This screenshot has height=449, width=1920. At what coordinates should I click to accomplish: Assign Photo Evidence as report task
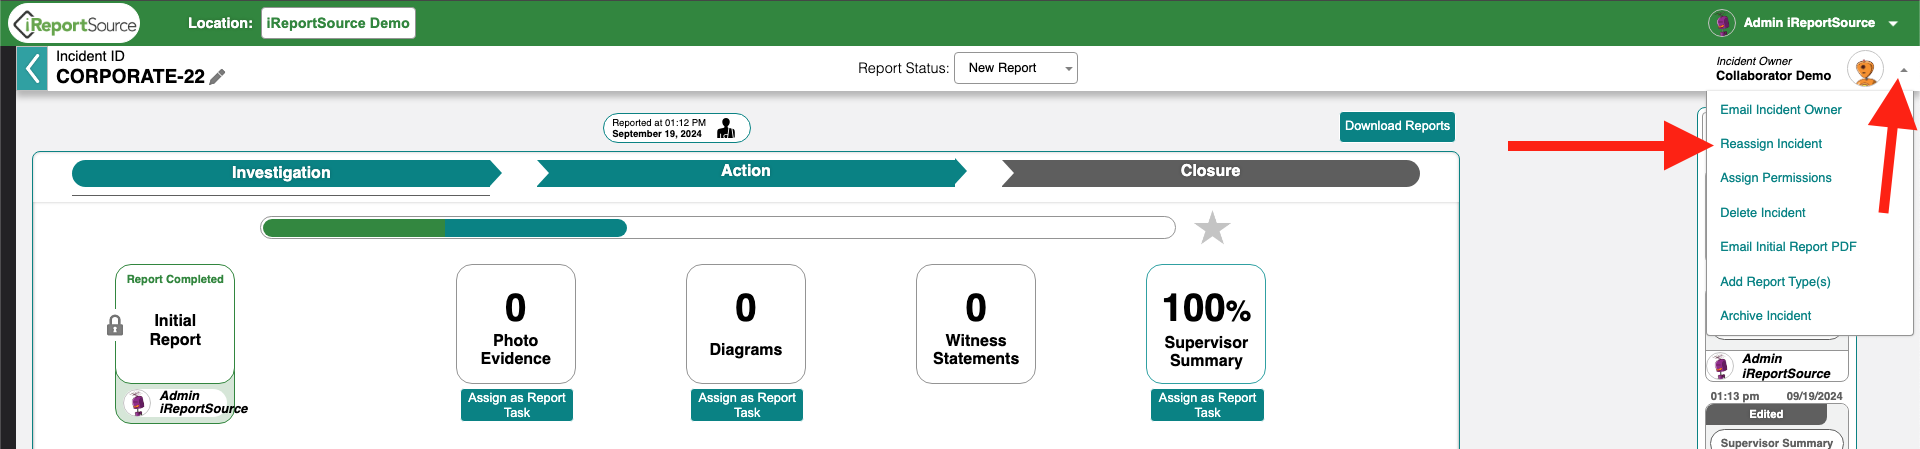516,405
